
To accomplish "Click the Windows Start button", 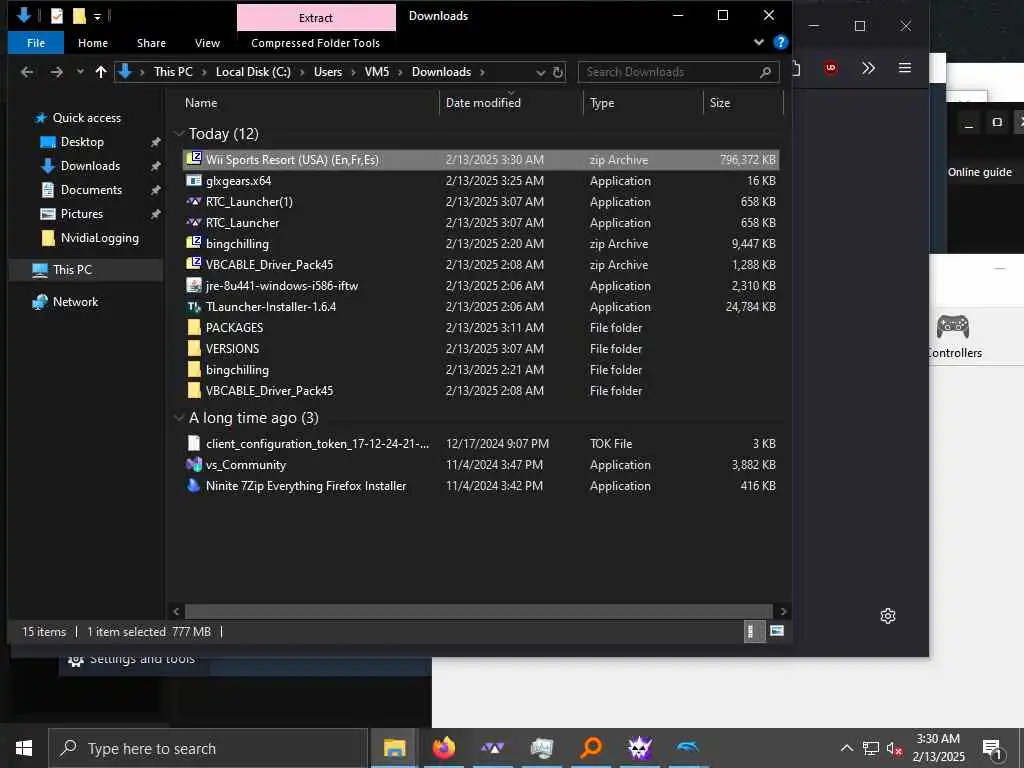I will click(x=24, y=748).
